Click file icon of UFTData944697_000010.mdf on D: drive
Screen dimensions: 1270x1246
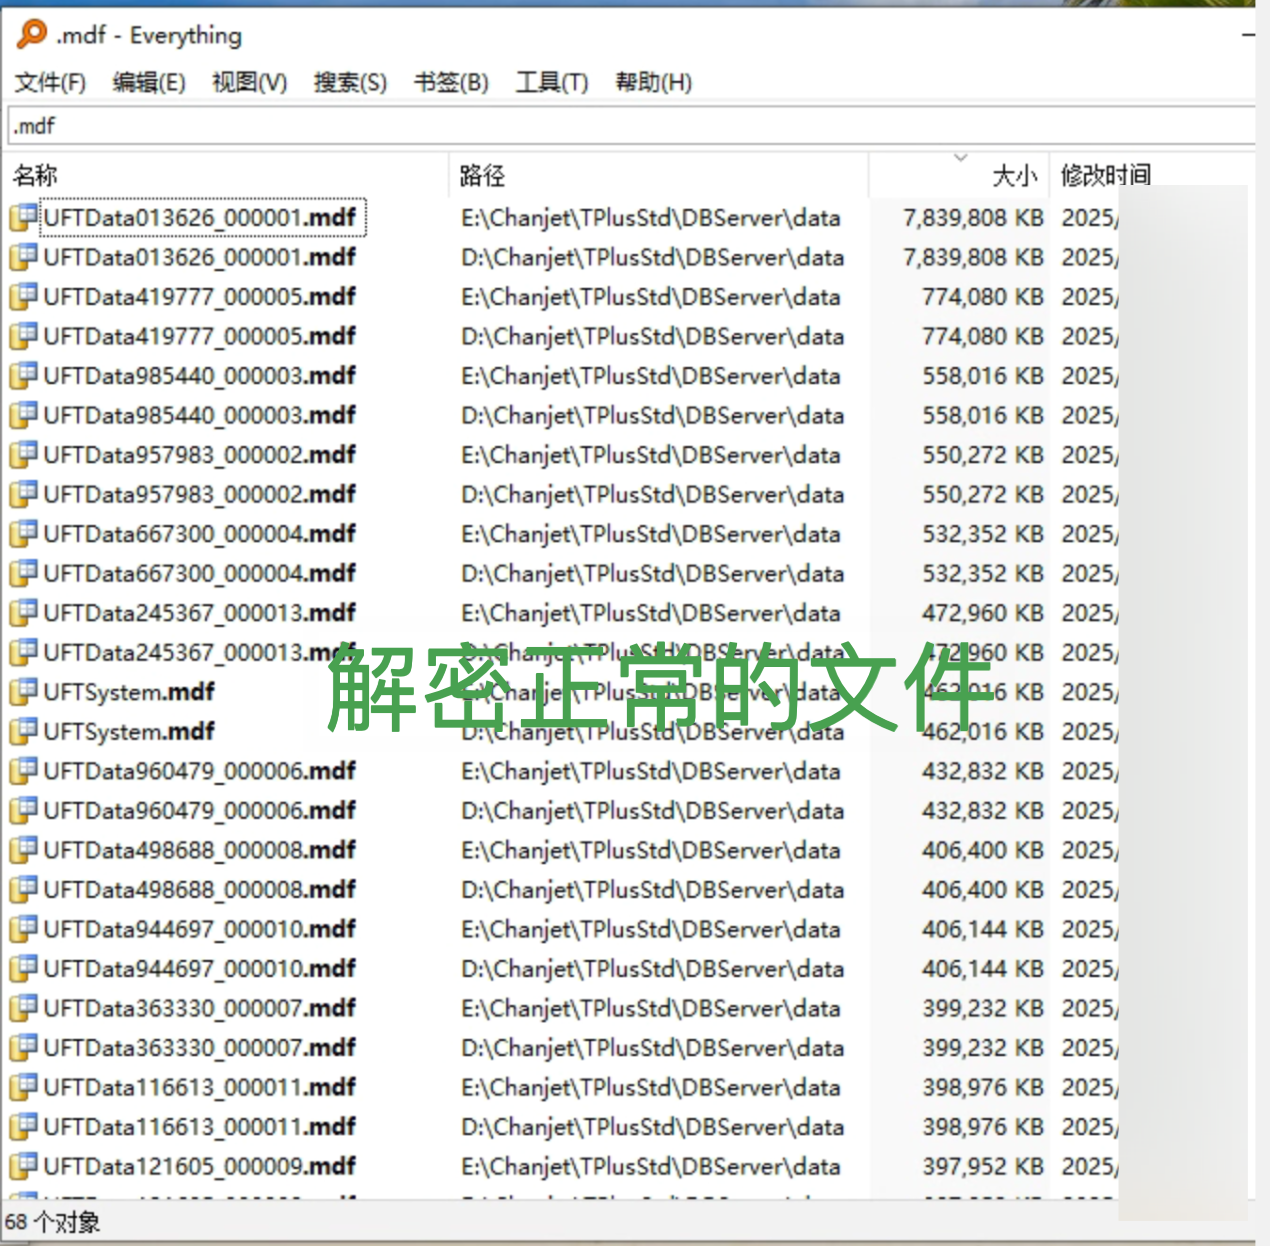coord(23,968)
